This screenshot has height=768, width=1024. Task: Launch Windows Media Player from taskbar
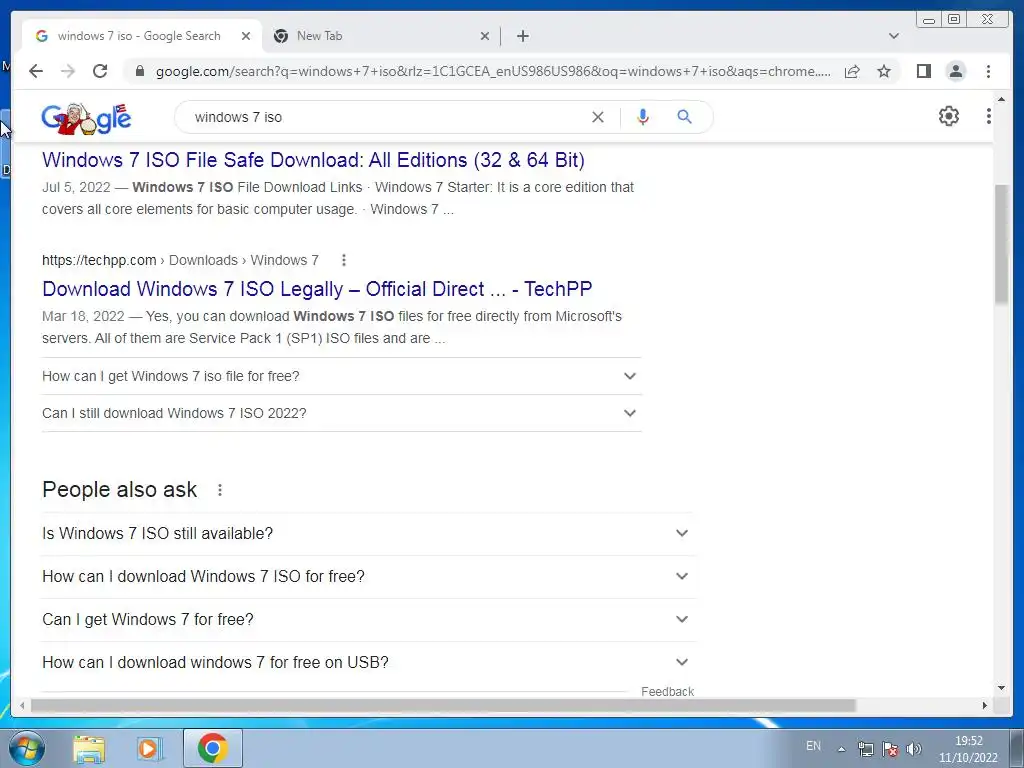click(x=149, y=748)
